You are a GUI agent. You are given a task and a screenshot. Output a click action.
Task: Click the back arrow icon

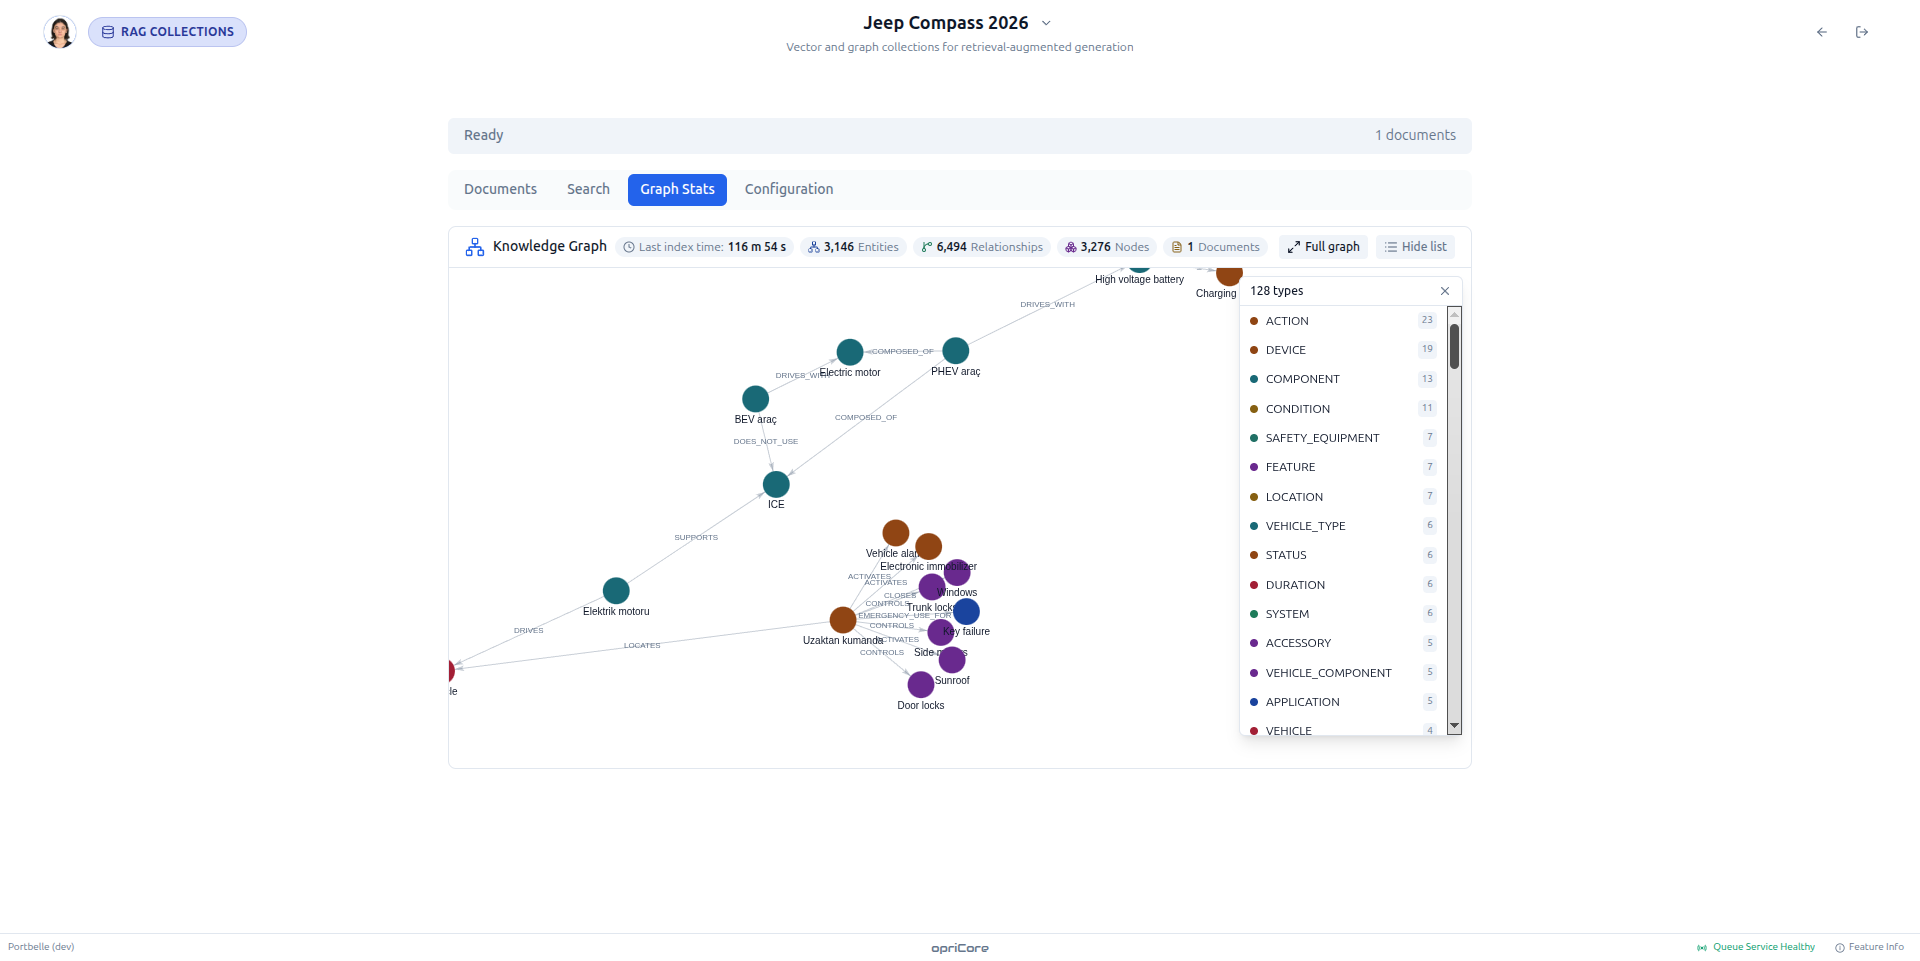pyautogui.click(x=1822, y=32)
